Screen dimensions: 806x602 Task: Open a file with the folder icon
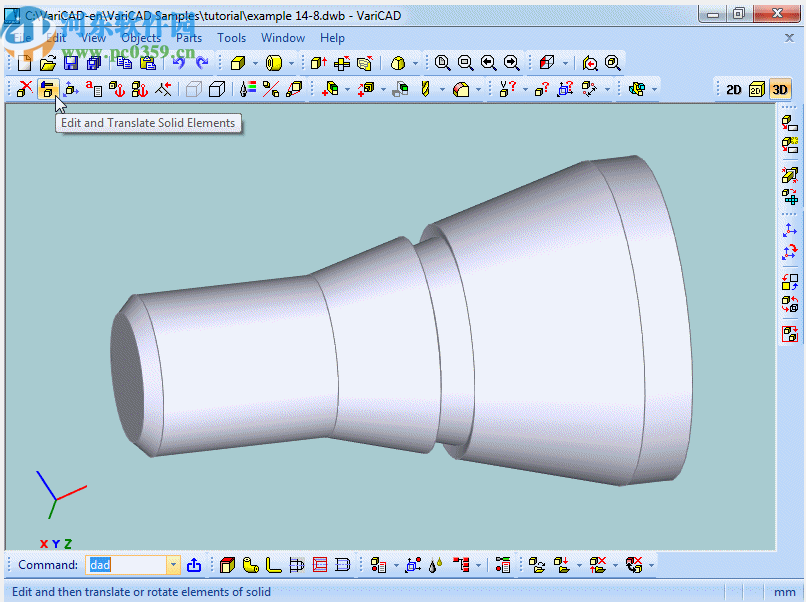48,63
